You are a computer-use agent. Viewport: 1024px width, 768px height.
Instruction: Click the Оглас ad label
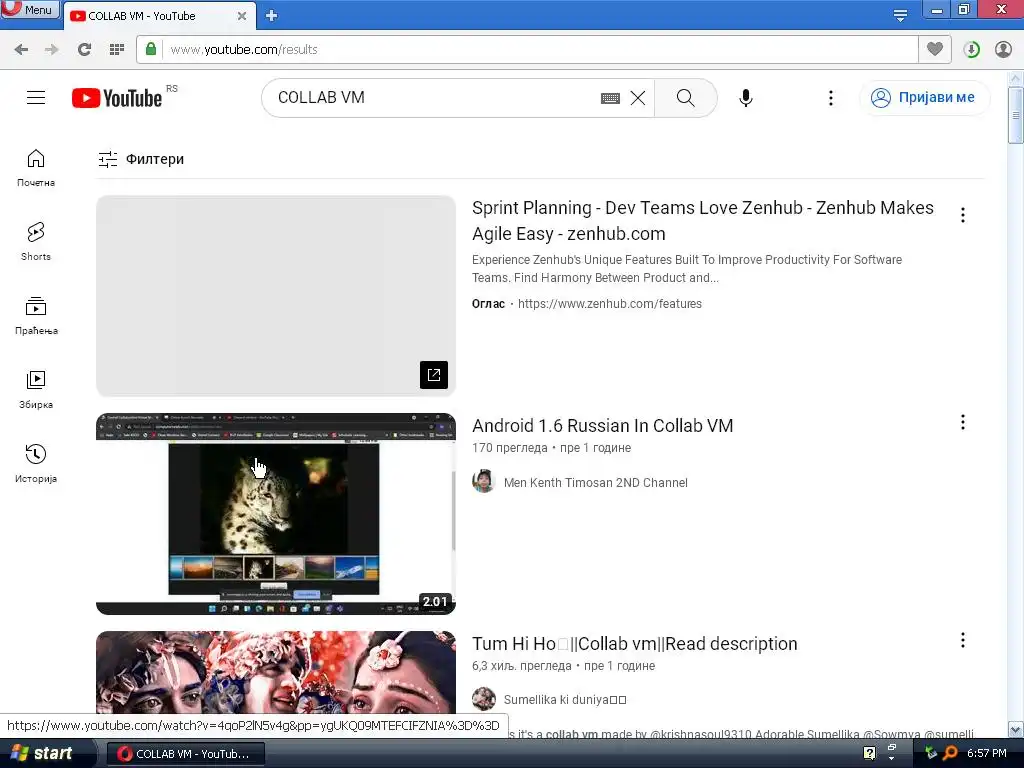click(488, 304)
